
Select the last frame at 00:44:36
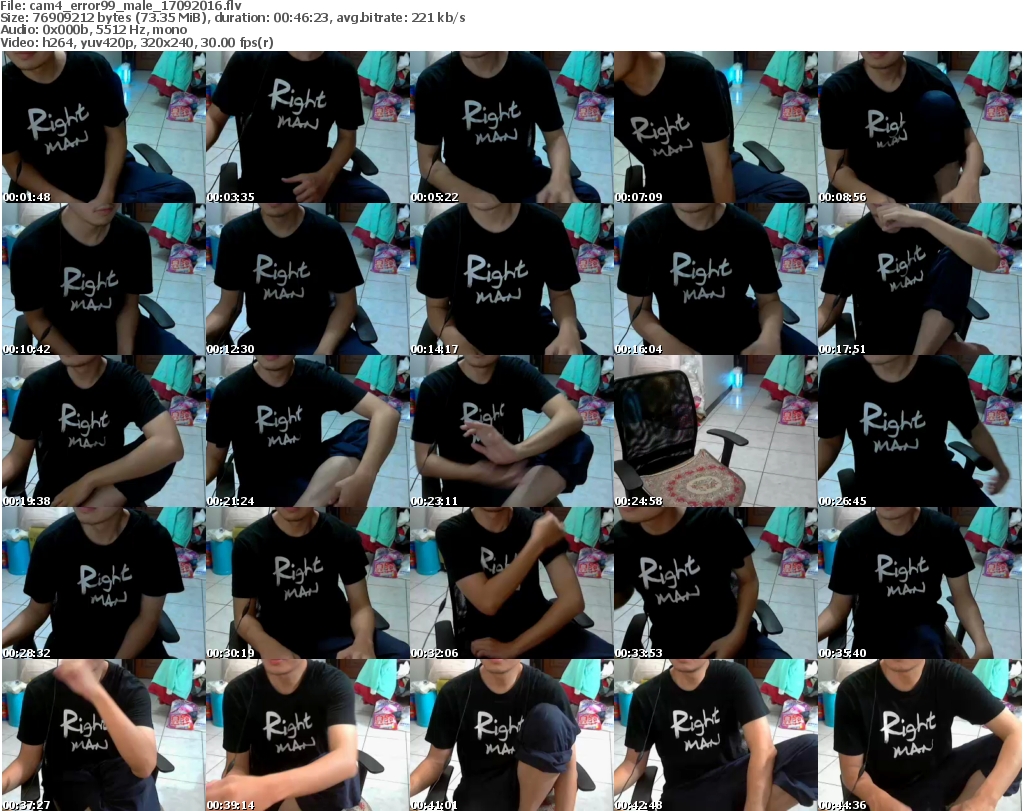(x=920, y=735)
